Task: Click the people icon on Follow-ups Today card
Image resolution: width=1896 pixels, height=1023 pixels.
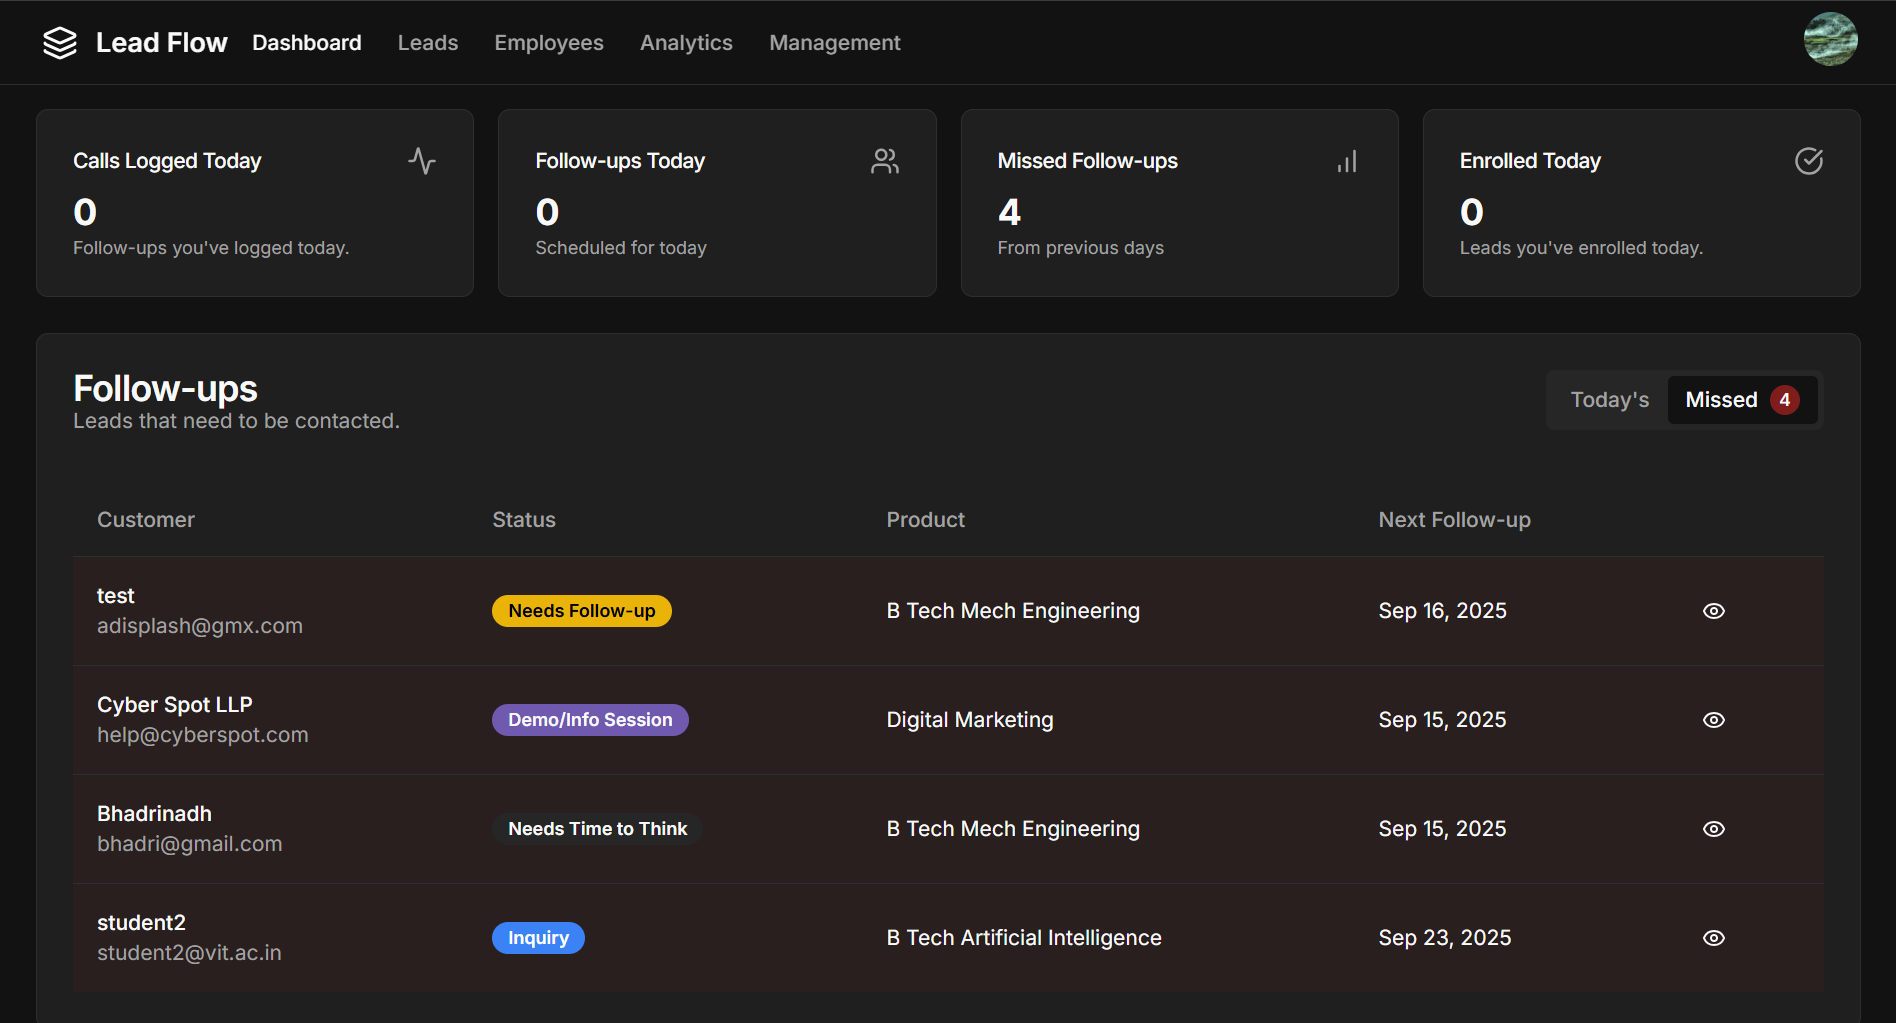Action: point(884,160)
